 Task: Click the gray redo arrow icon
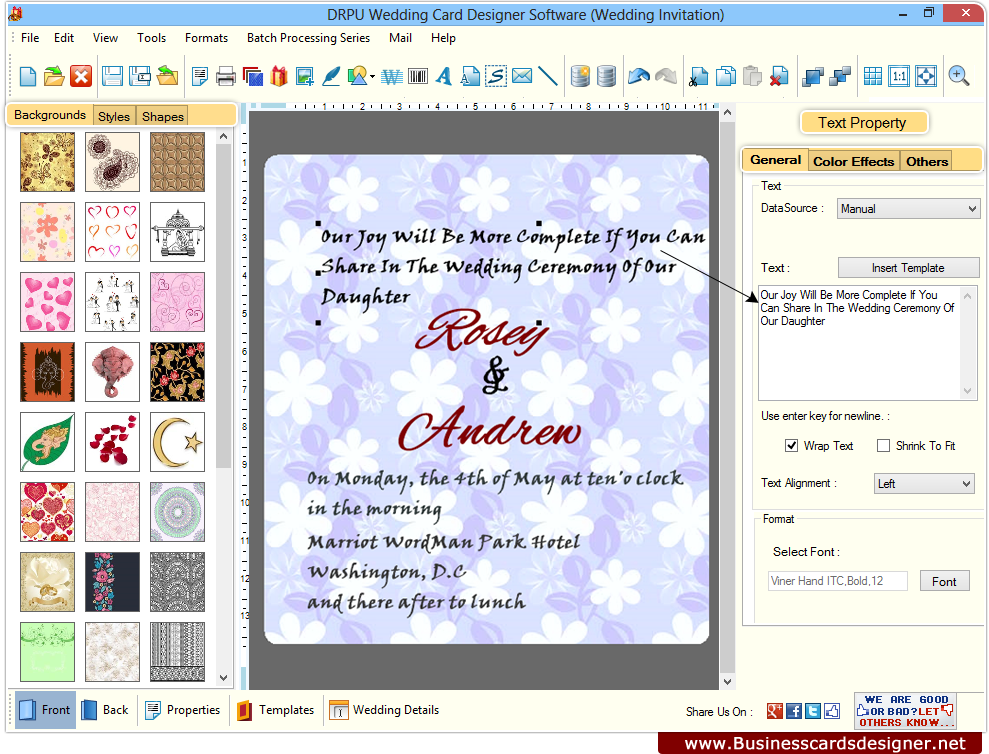pyautogui.click(x=665, y=76)
